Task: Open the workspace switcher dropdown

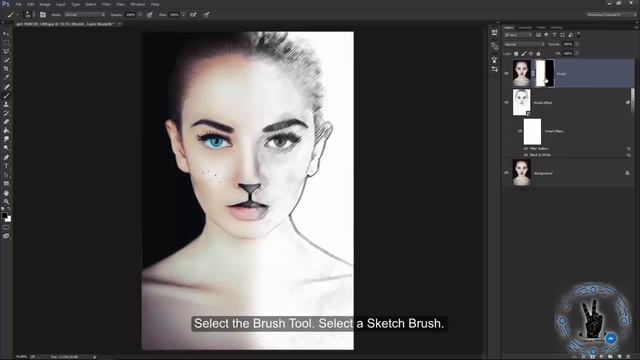Action: (611, 14)
